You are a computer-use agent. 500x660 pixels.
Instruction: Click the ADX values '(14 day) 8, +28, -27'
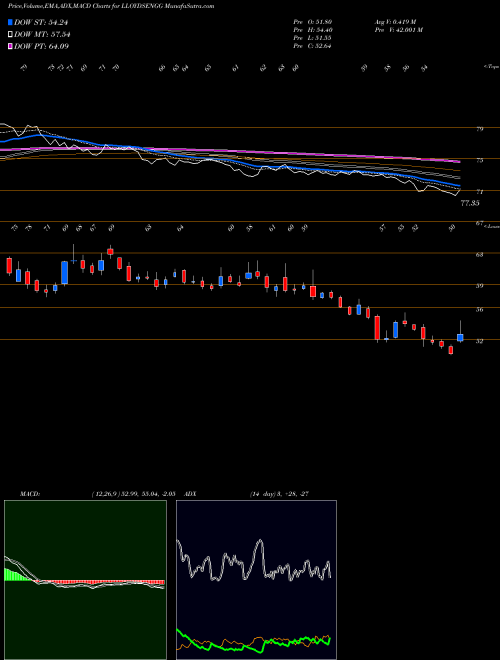tap(278, 493)
